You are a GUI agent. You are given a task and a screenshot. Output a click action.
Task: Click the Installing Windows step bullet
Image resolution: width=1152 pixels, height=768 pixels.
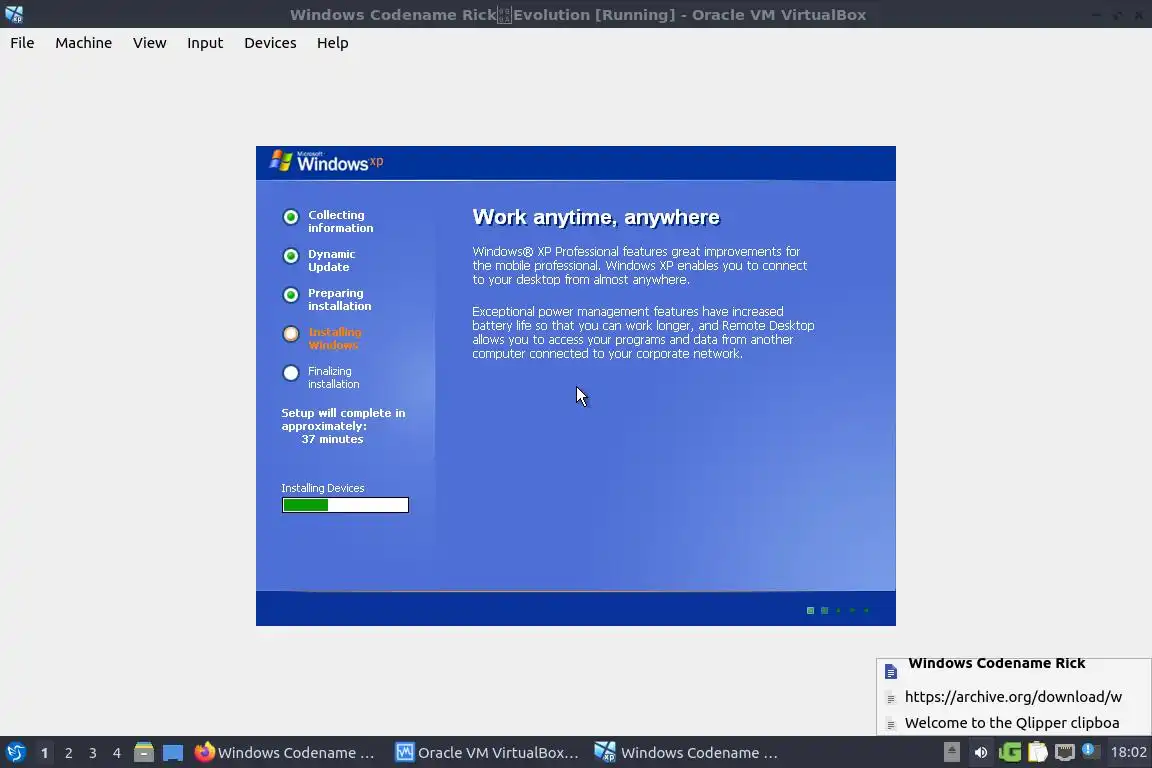(x=291, y=334)
